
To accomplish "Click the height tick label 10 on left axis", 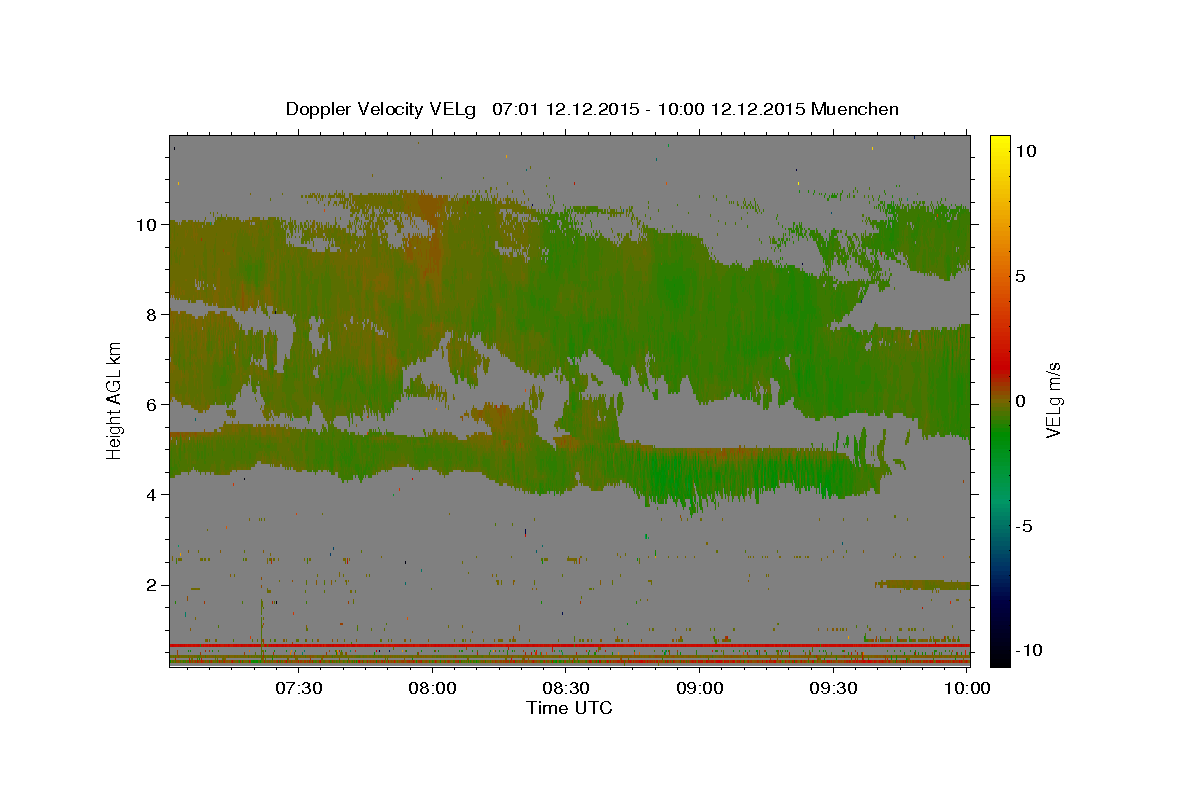I will 149,224.
